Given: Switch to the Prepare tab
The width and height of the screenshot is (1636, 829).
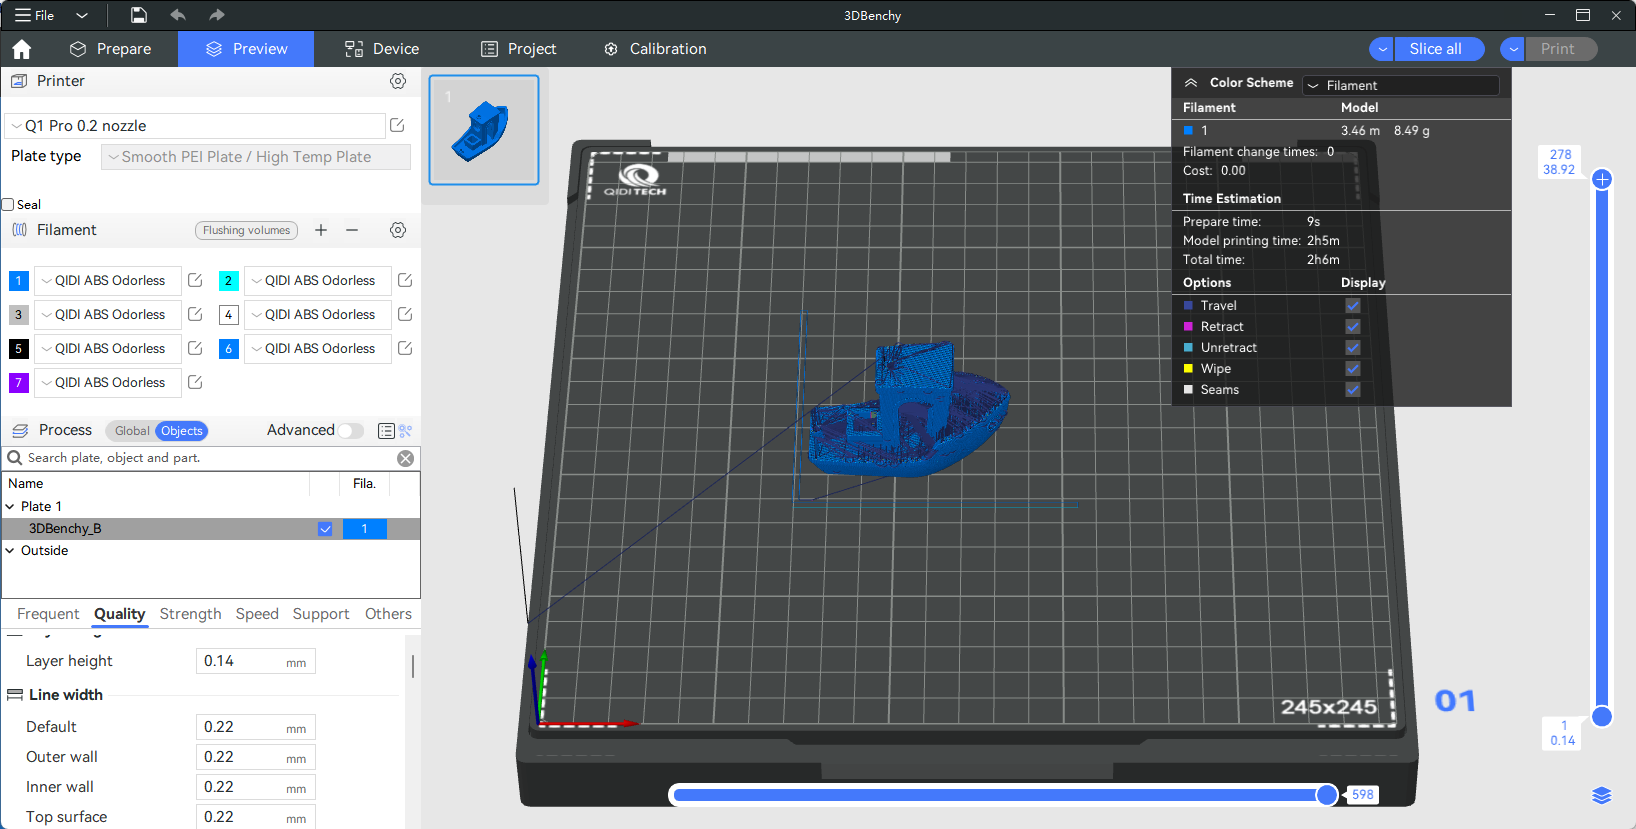Looking at the screenshot, I should (x=110, y=49).
